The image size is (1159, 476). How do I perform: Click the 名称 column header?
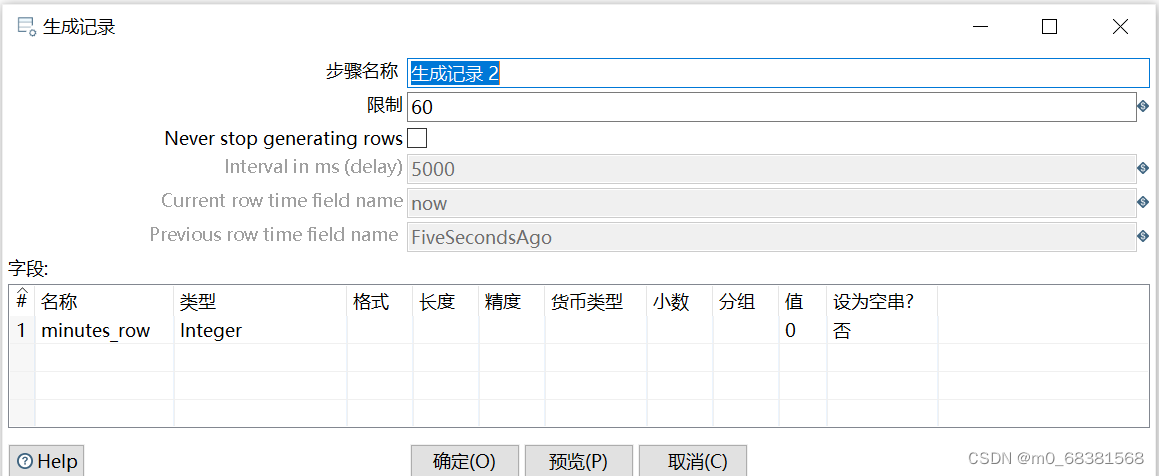[x=104, y=302]
